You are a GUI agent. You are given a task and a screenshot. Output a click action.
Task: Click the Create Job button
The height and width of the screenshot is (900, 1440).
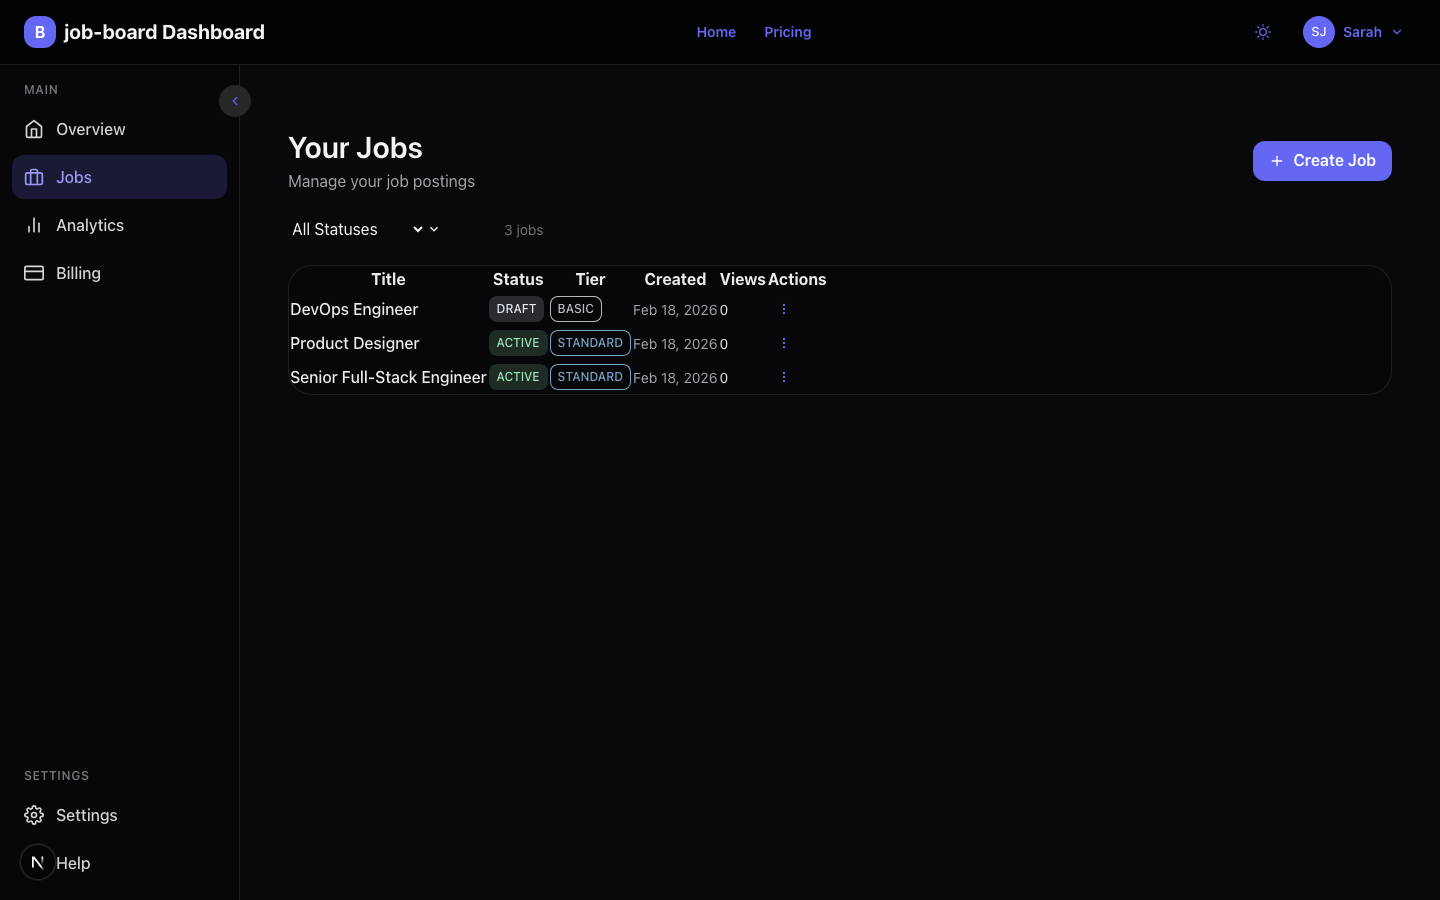click(x=1322, y=161)
